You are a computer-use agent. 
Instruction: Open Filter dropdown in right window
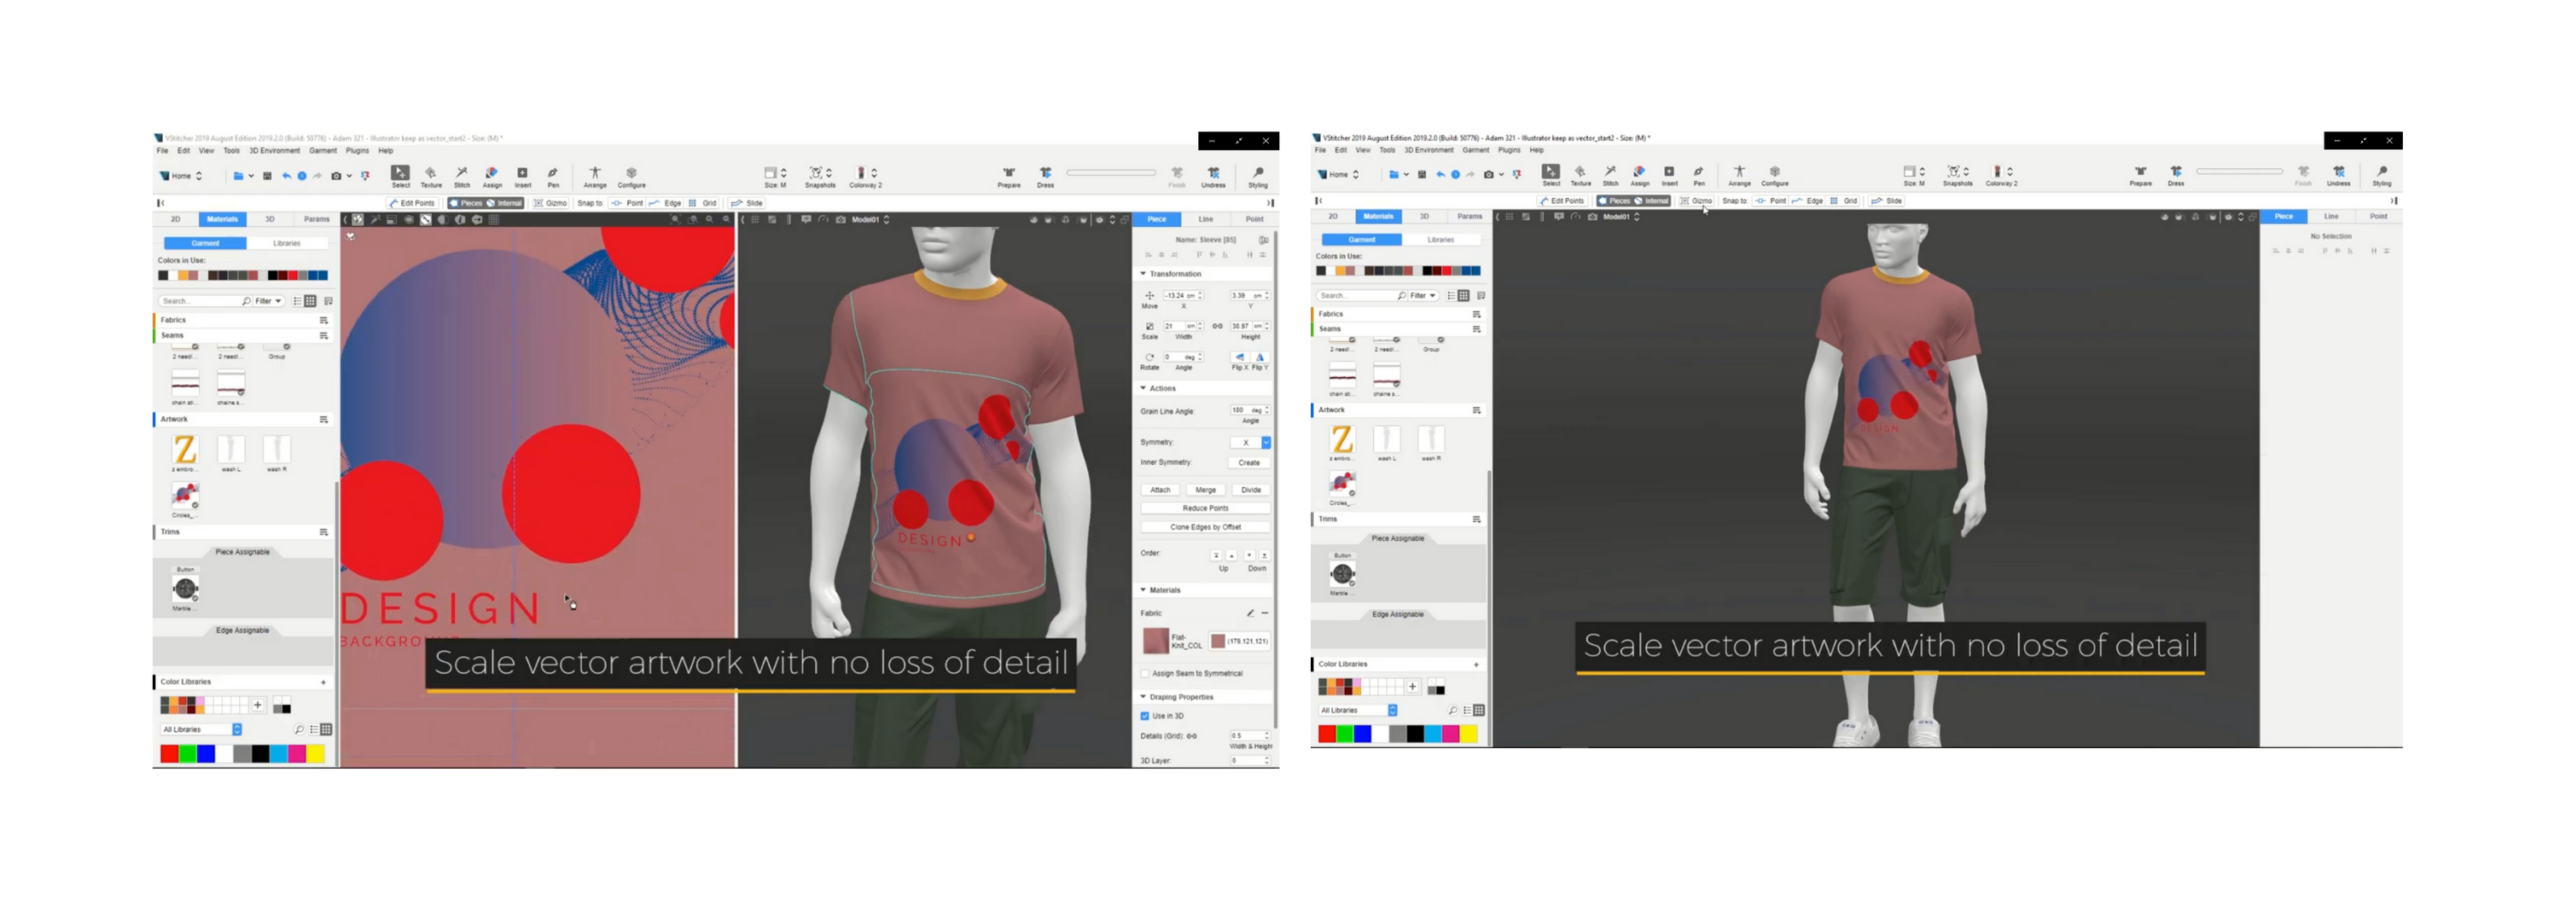1423,295
